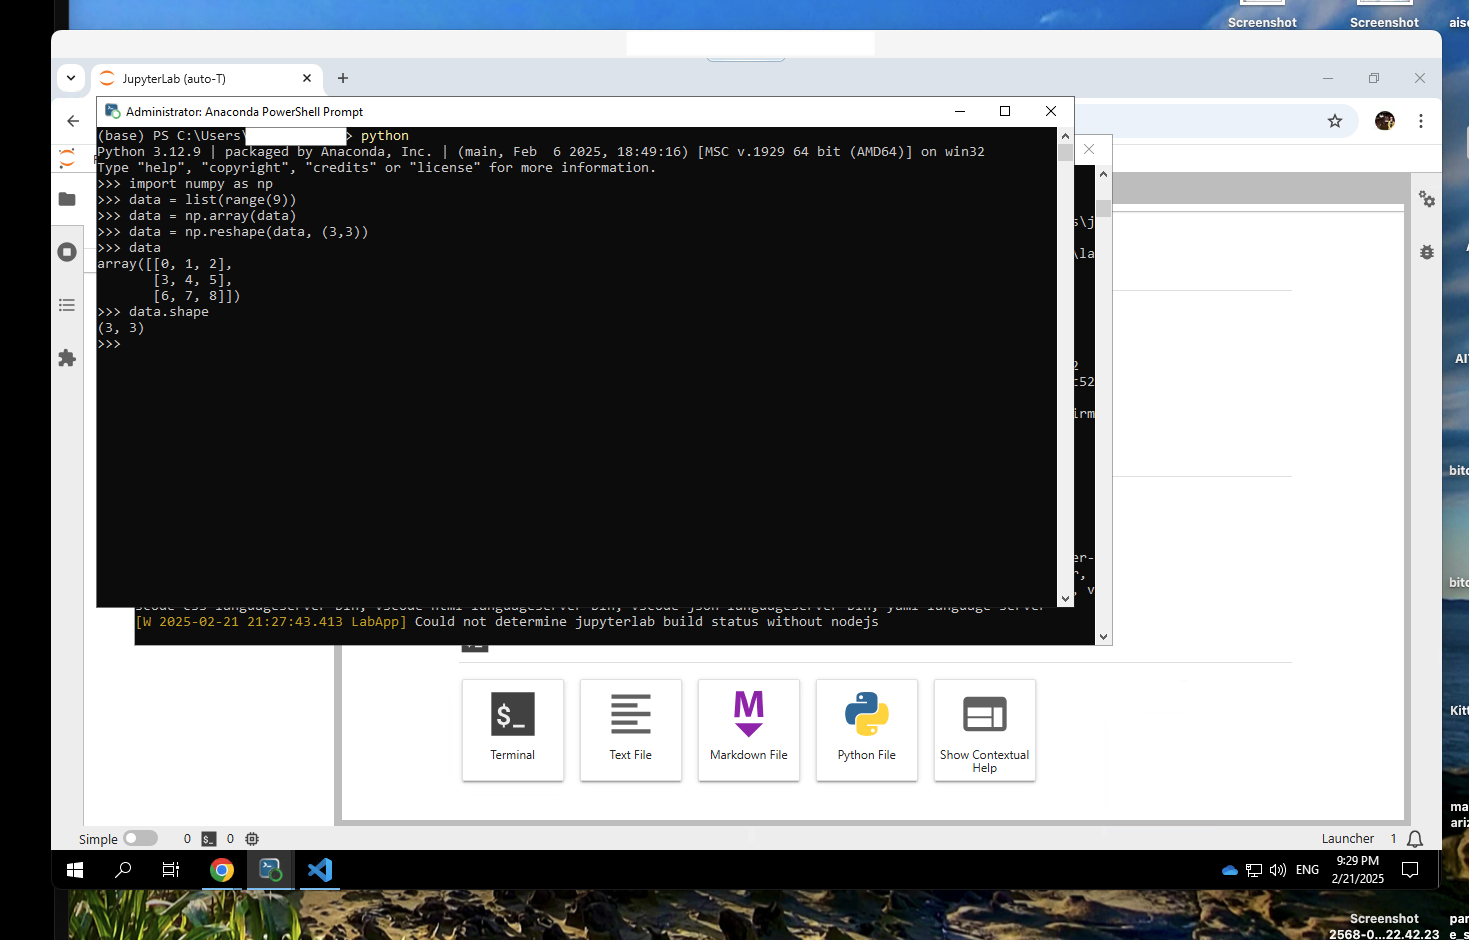The height and width of the screenshot is (940, 1469).
Task: Open Windows Start menu
Action: tap(75, 870)
